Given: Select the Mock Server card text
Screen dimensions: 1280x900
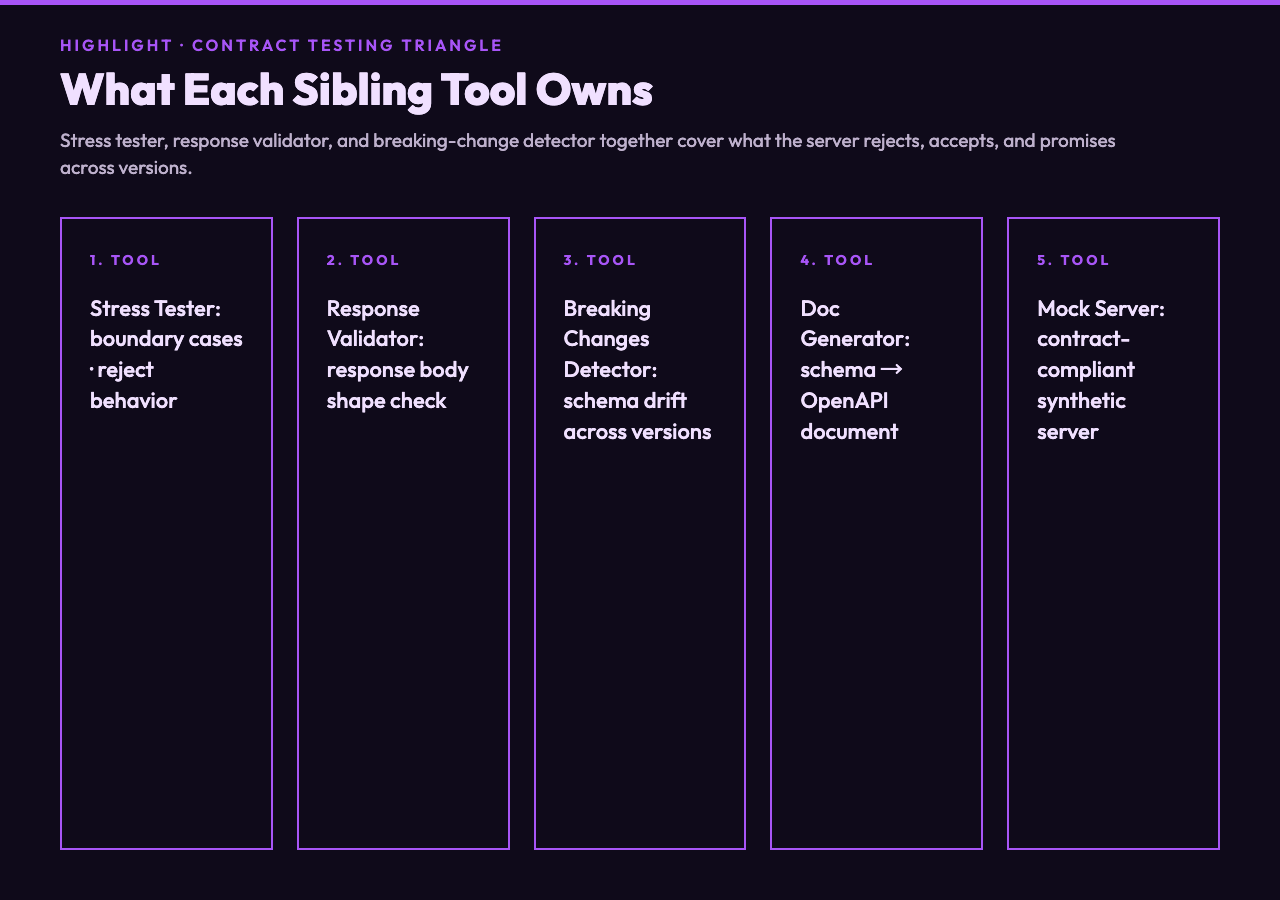Looking at the screenshot, I should pos(1101,370).
